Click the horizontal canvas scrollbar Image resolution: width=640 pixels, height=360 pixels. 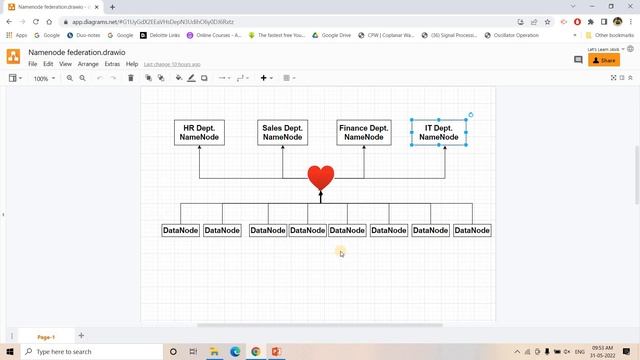pos(320,325)
